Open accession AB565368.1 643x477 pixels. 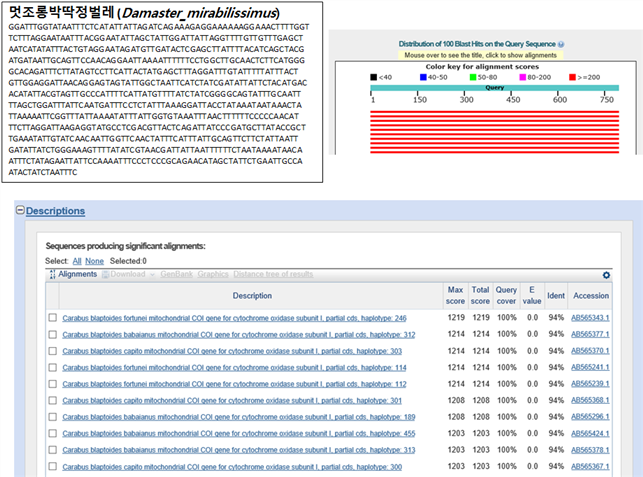pos(590,400)
